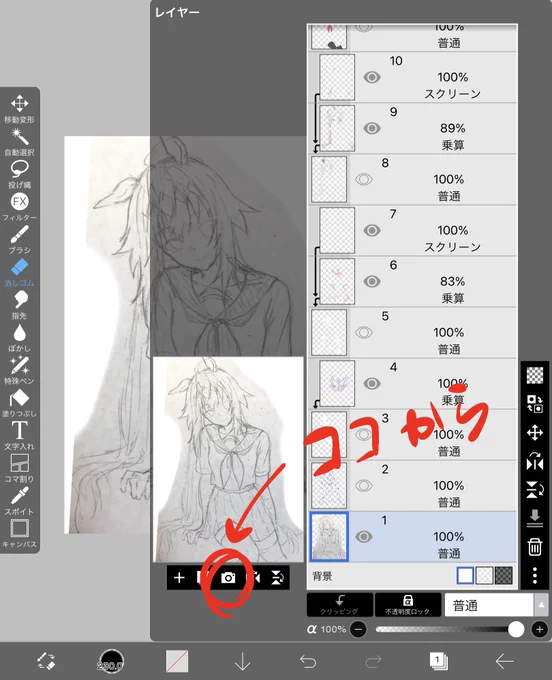Import photo with the camera icon
Viewport: 552px width, 680px height.
(228, 578)
